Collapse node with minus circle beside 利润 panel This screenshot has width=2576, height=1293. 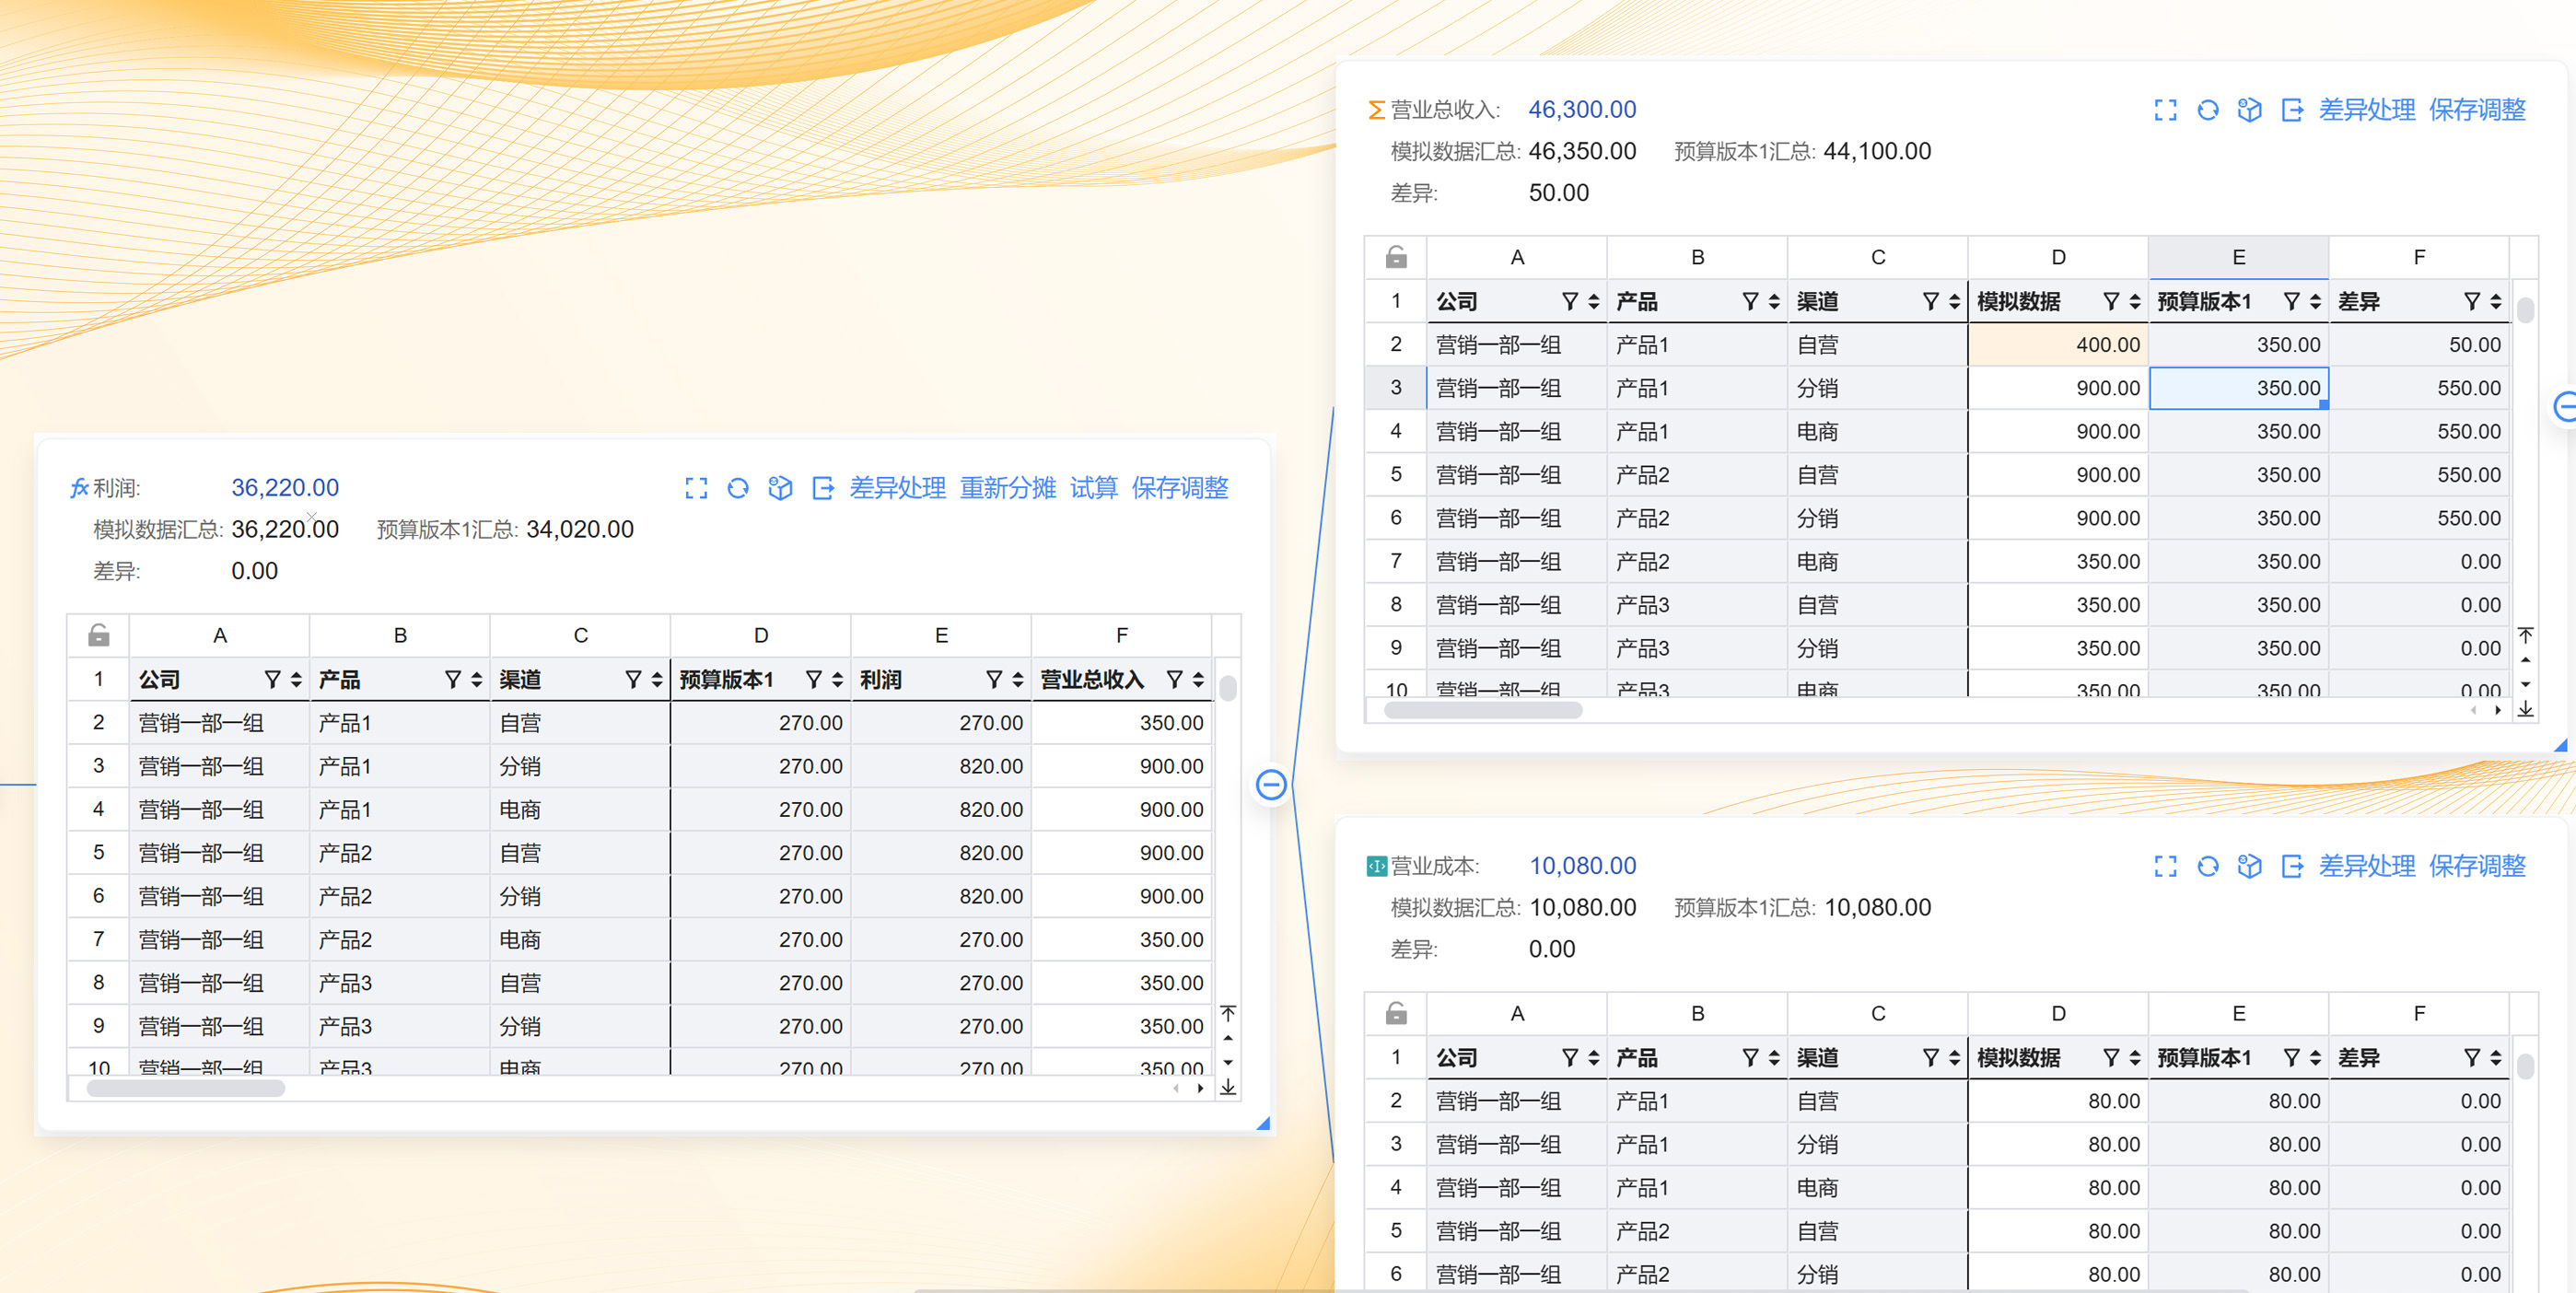[1270, 785]
